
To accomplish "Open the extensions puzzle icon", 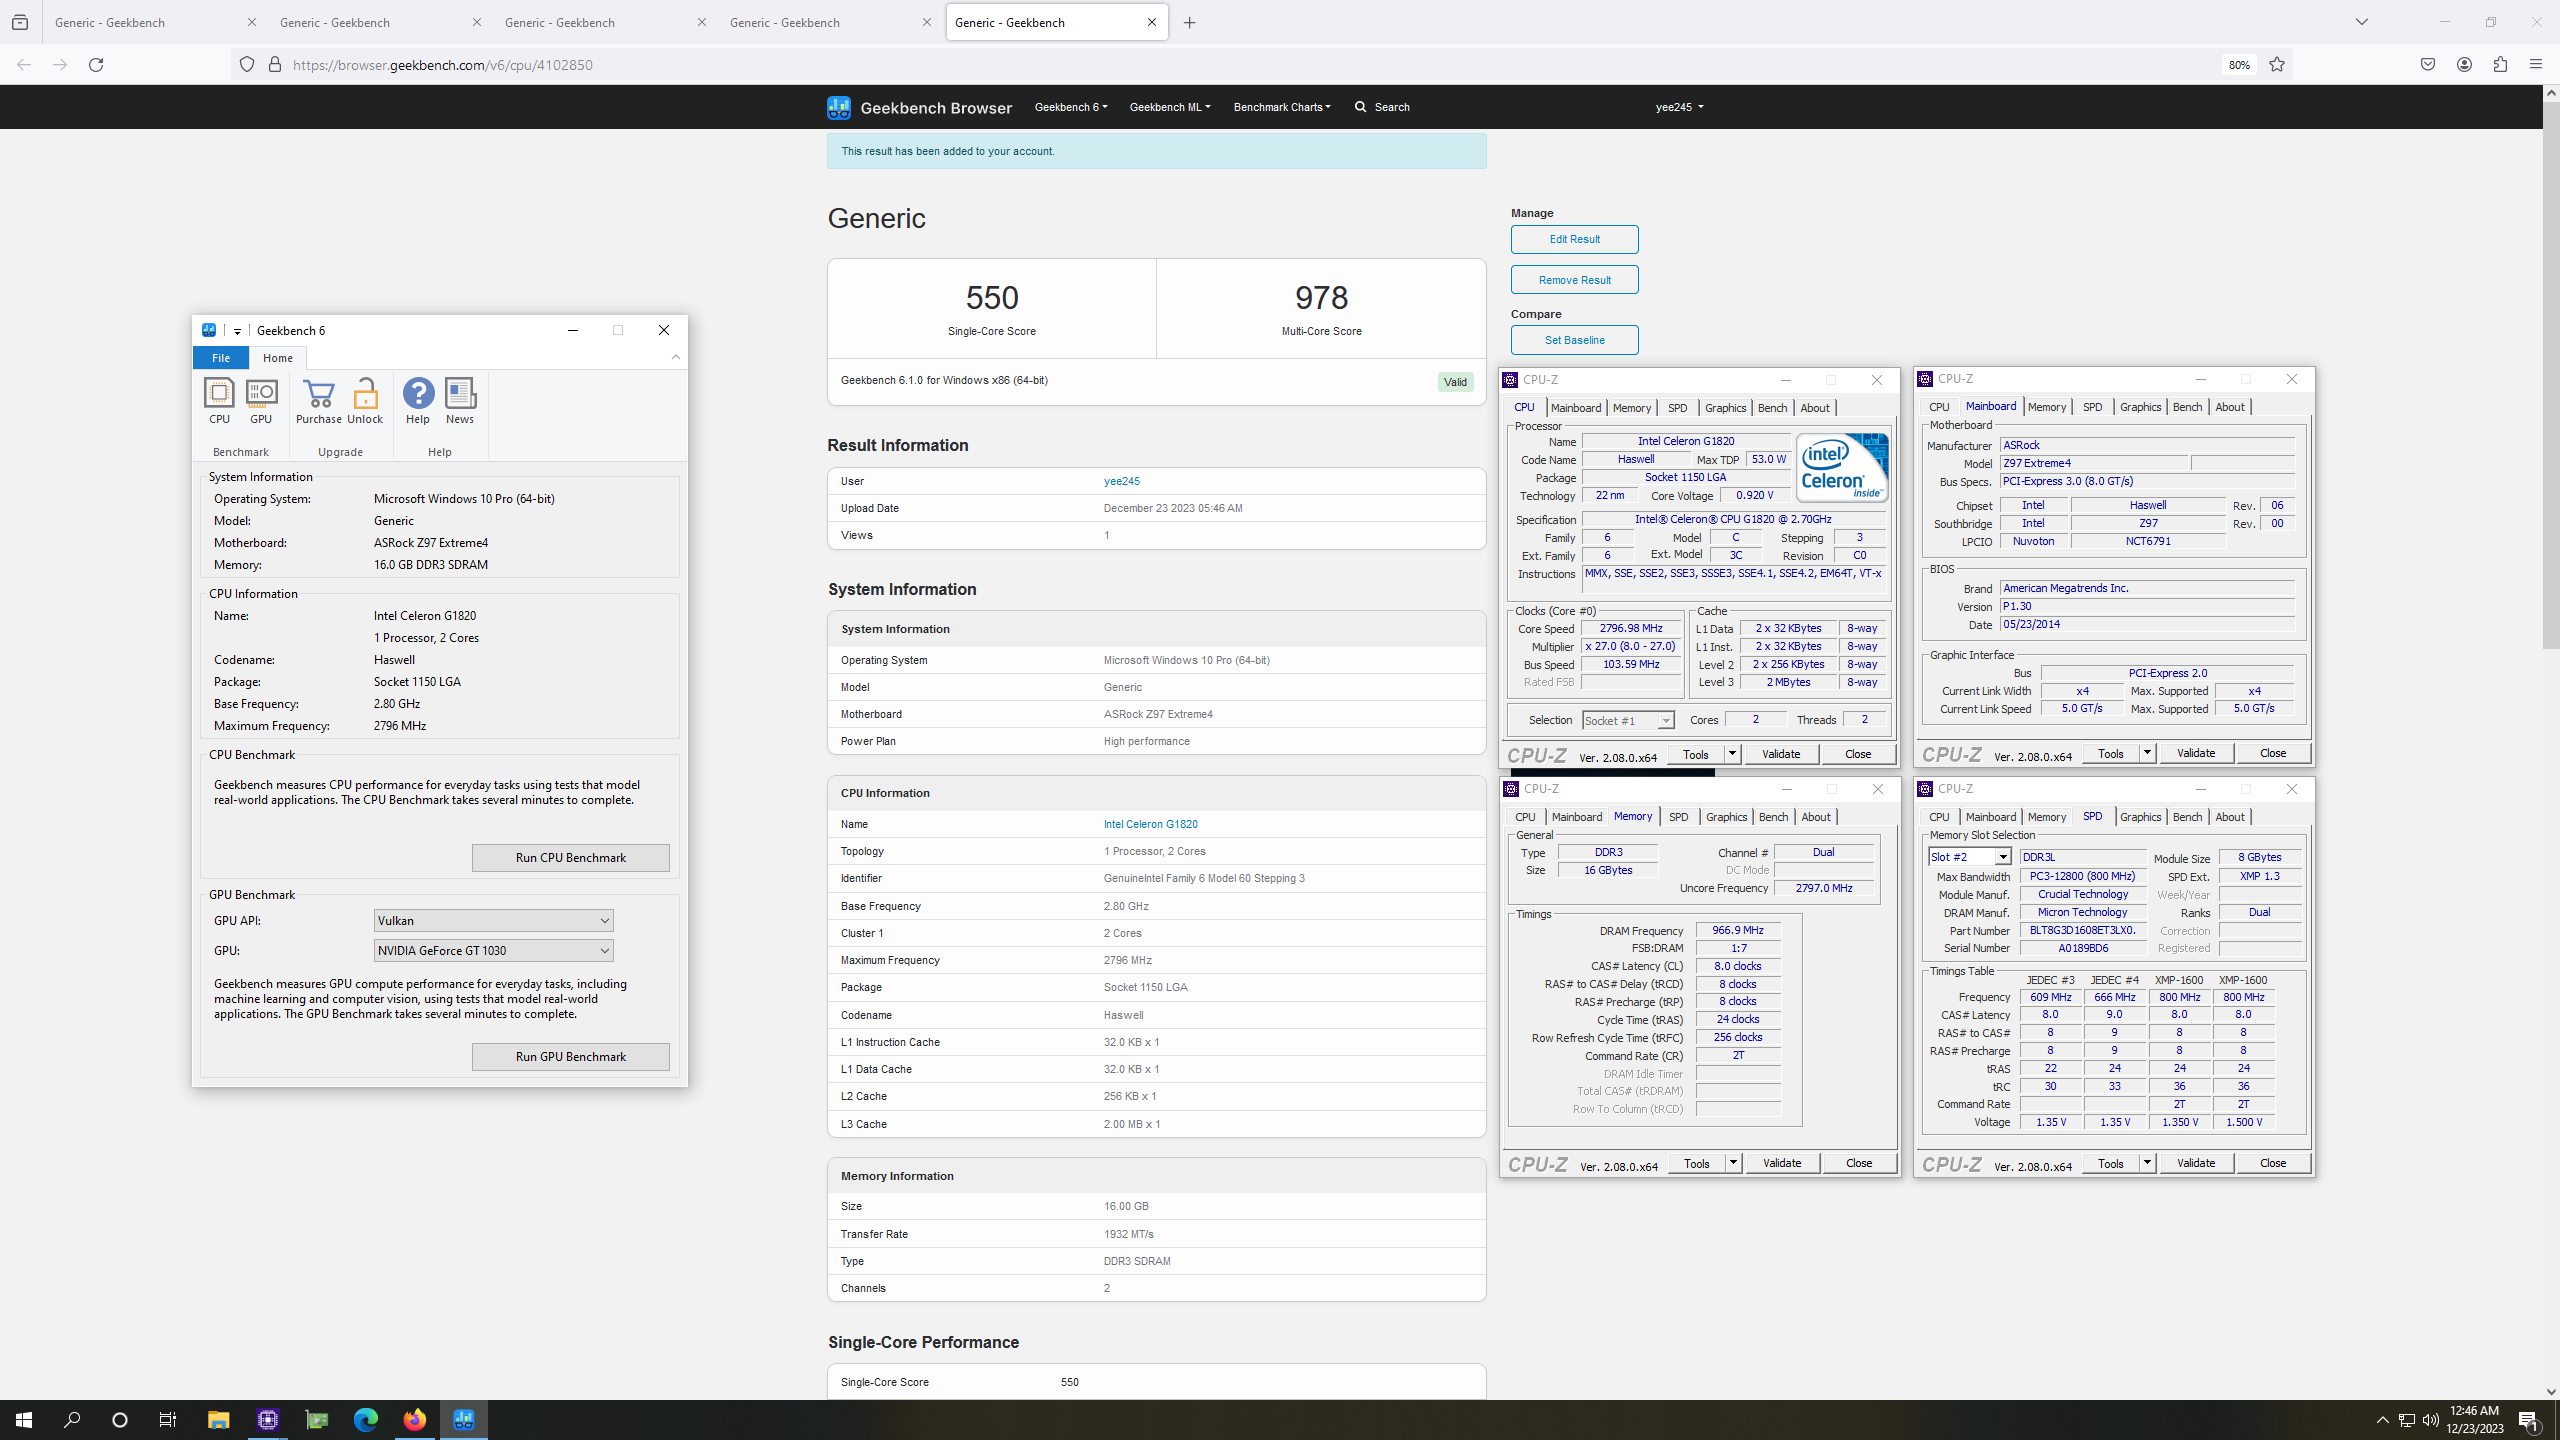I will click(x=2500, y=65).
